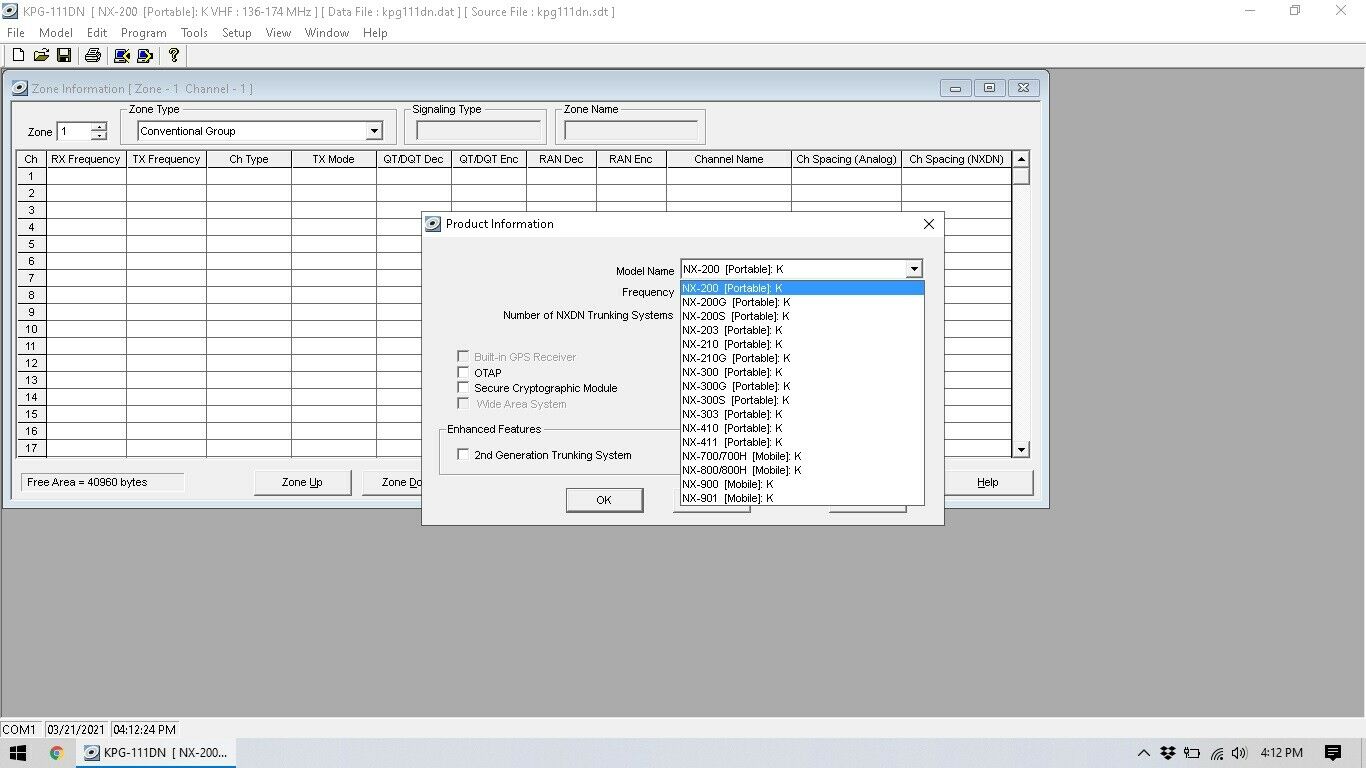1366x768 pixels.
Task: Choose NX-300 [Portable]: K from list
Action: coord(802,372)
